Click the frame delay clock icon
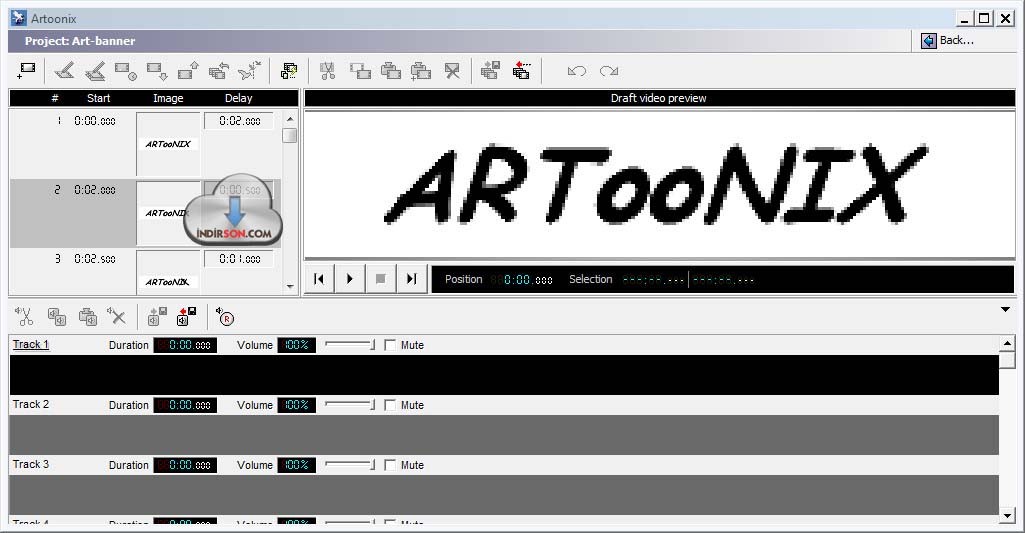The image size is (1025, 533). tap(126, 71)
